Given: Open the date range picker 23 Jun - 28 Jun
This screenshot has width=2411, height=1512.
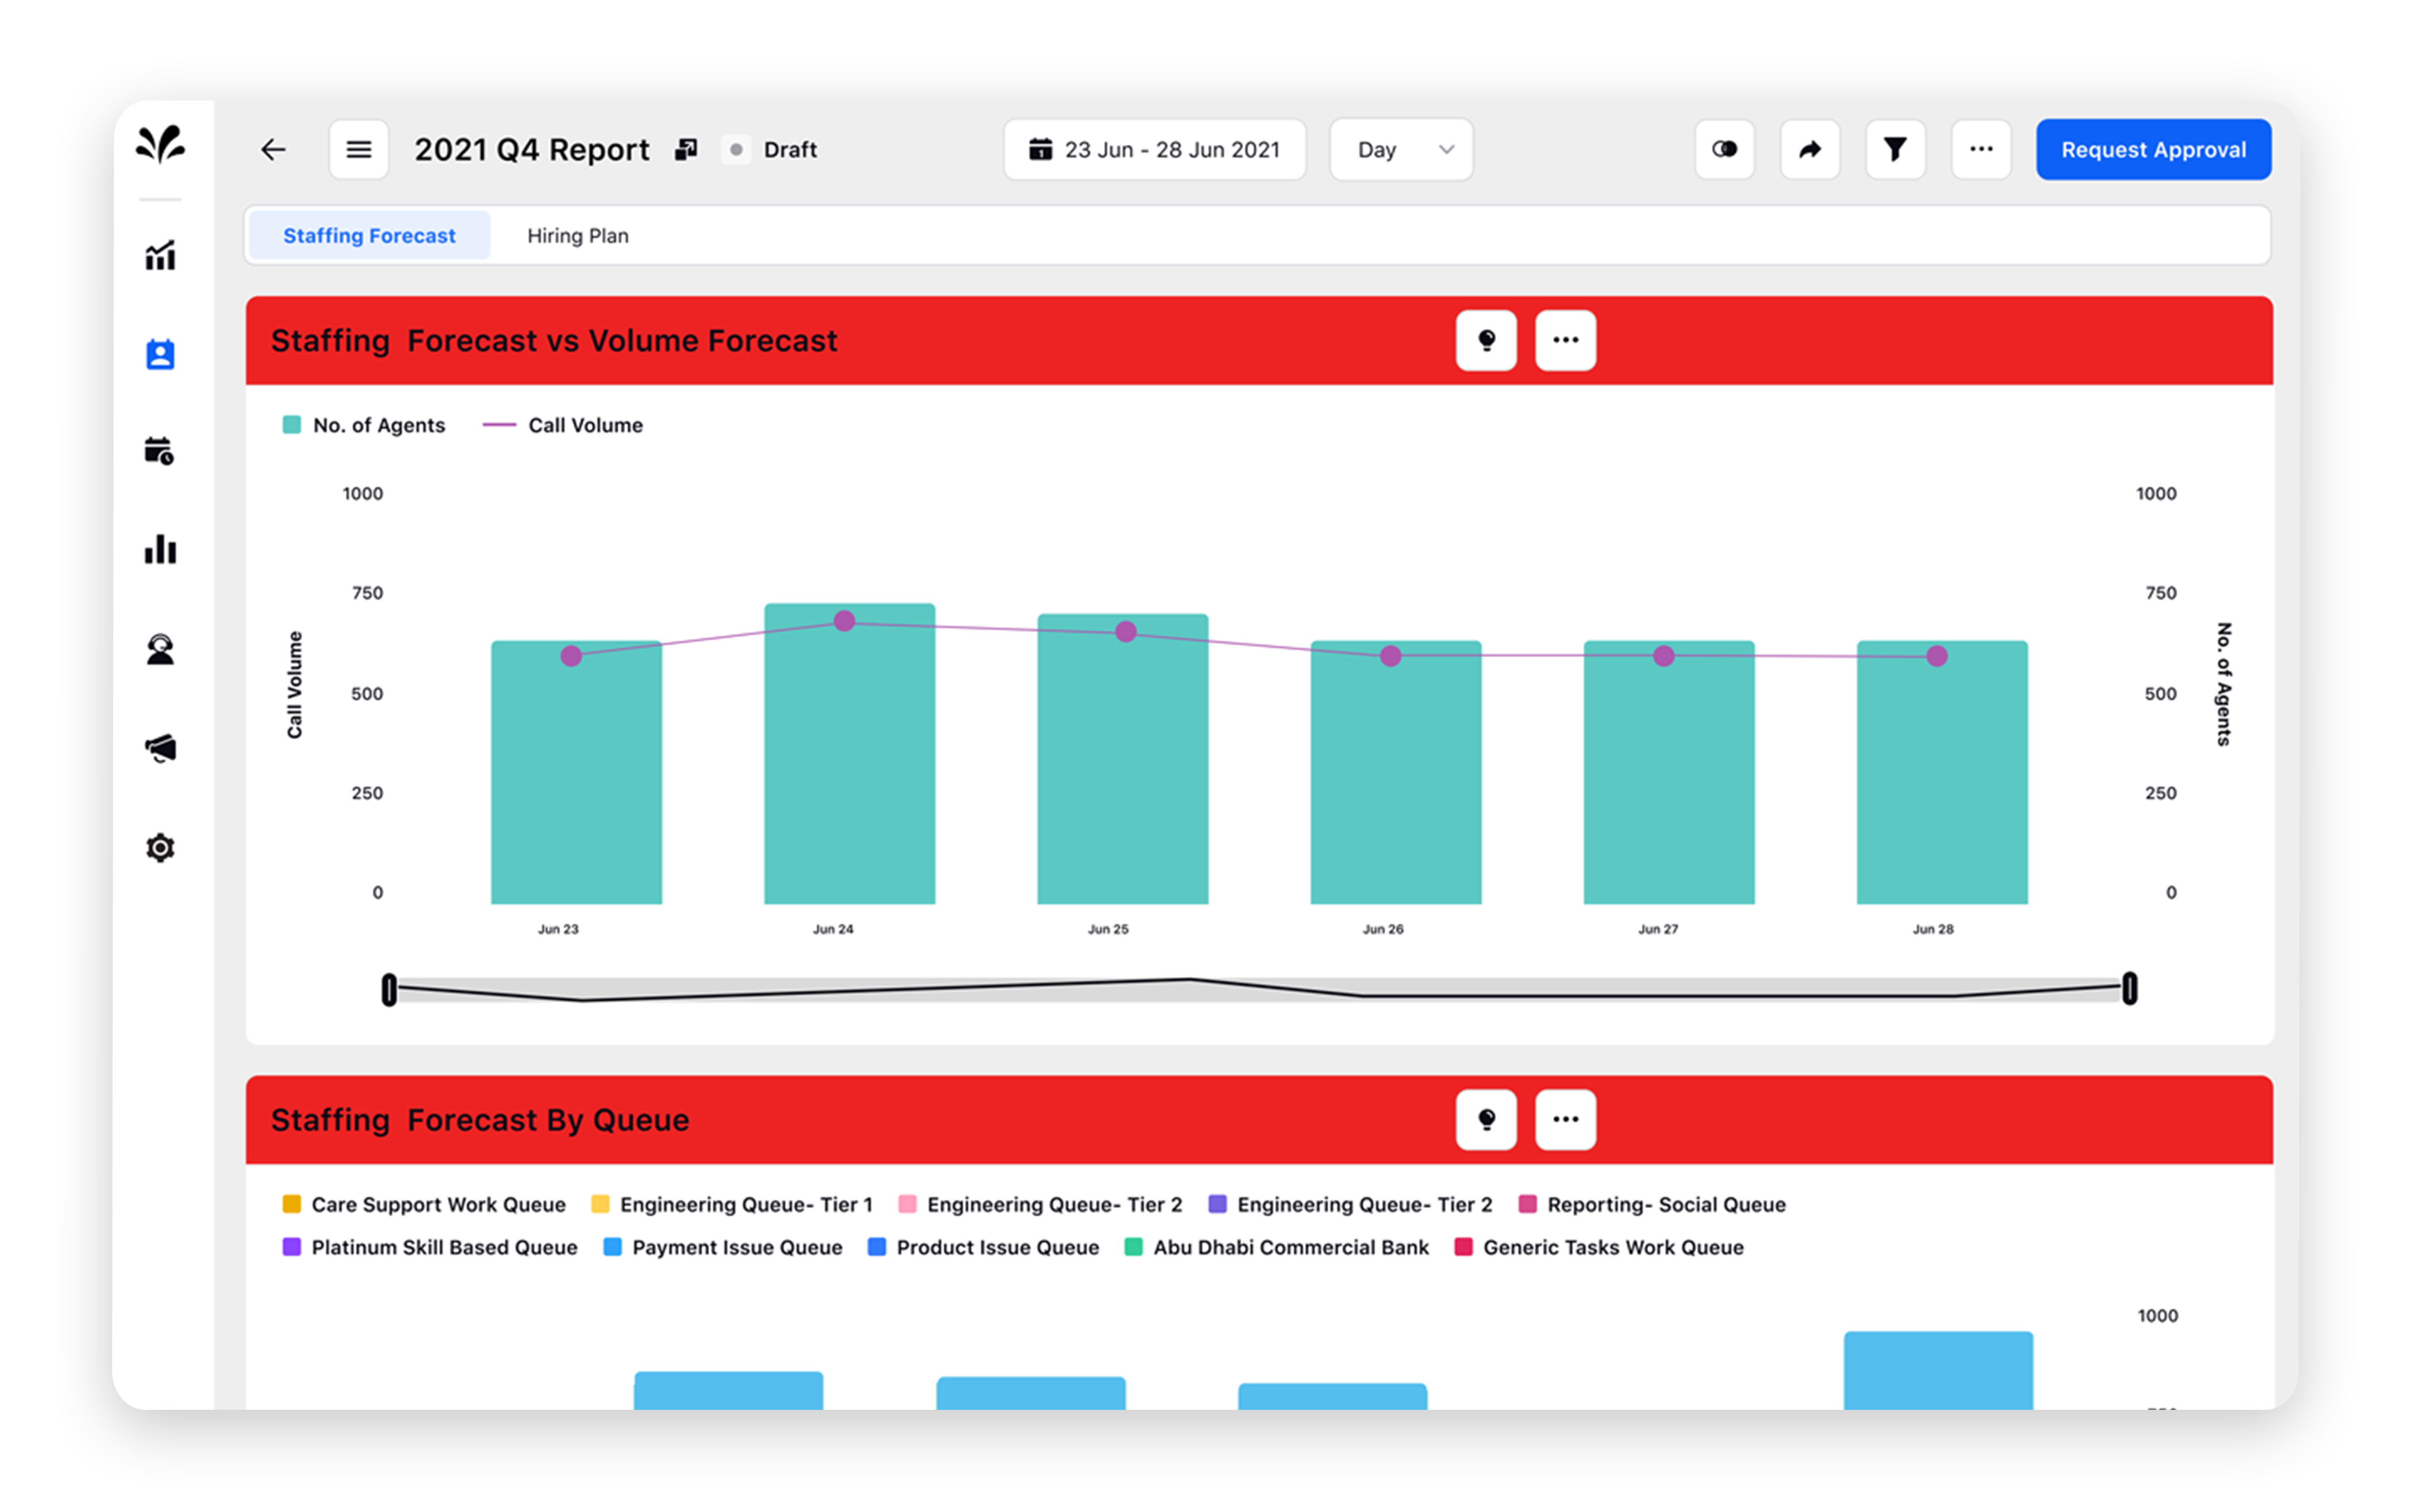Looking at the screenshot, I should pos(1154,149).
